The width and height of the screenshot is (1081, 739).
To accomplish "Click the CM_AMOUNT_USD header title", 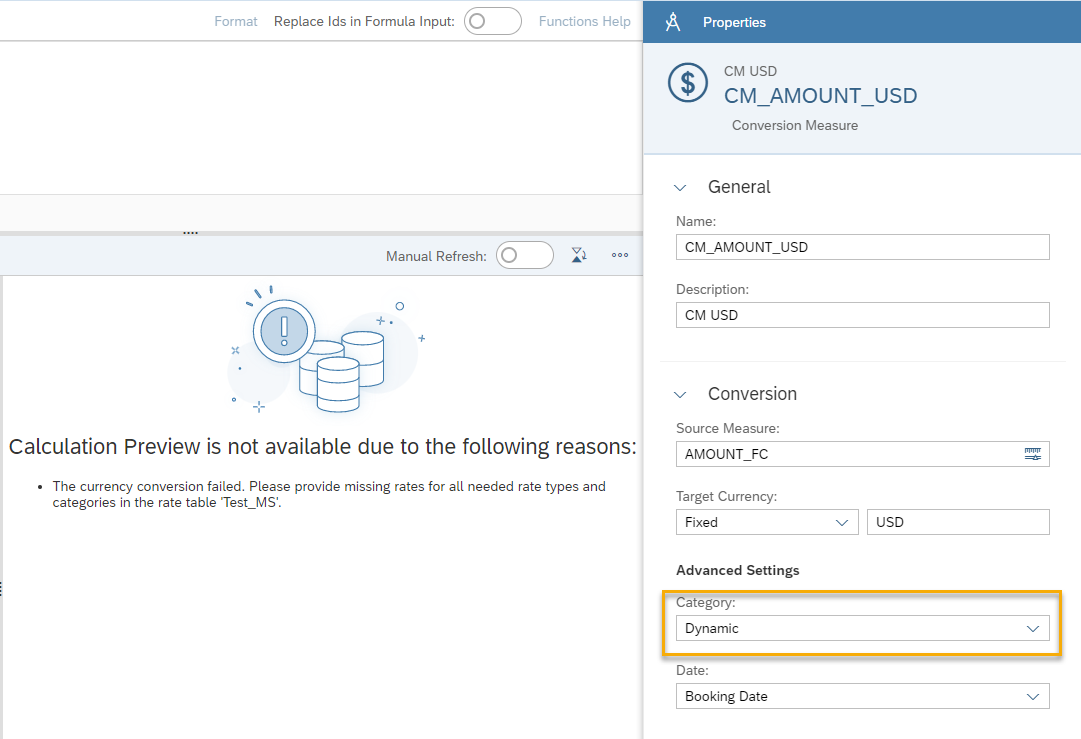I will [x=820, y=96].
